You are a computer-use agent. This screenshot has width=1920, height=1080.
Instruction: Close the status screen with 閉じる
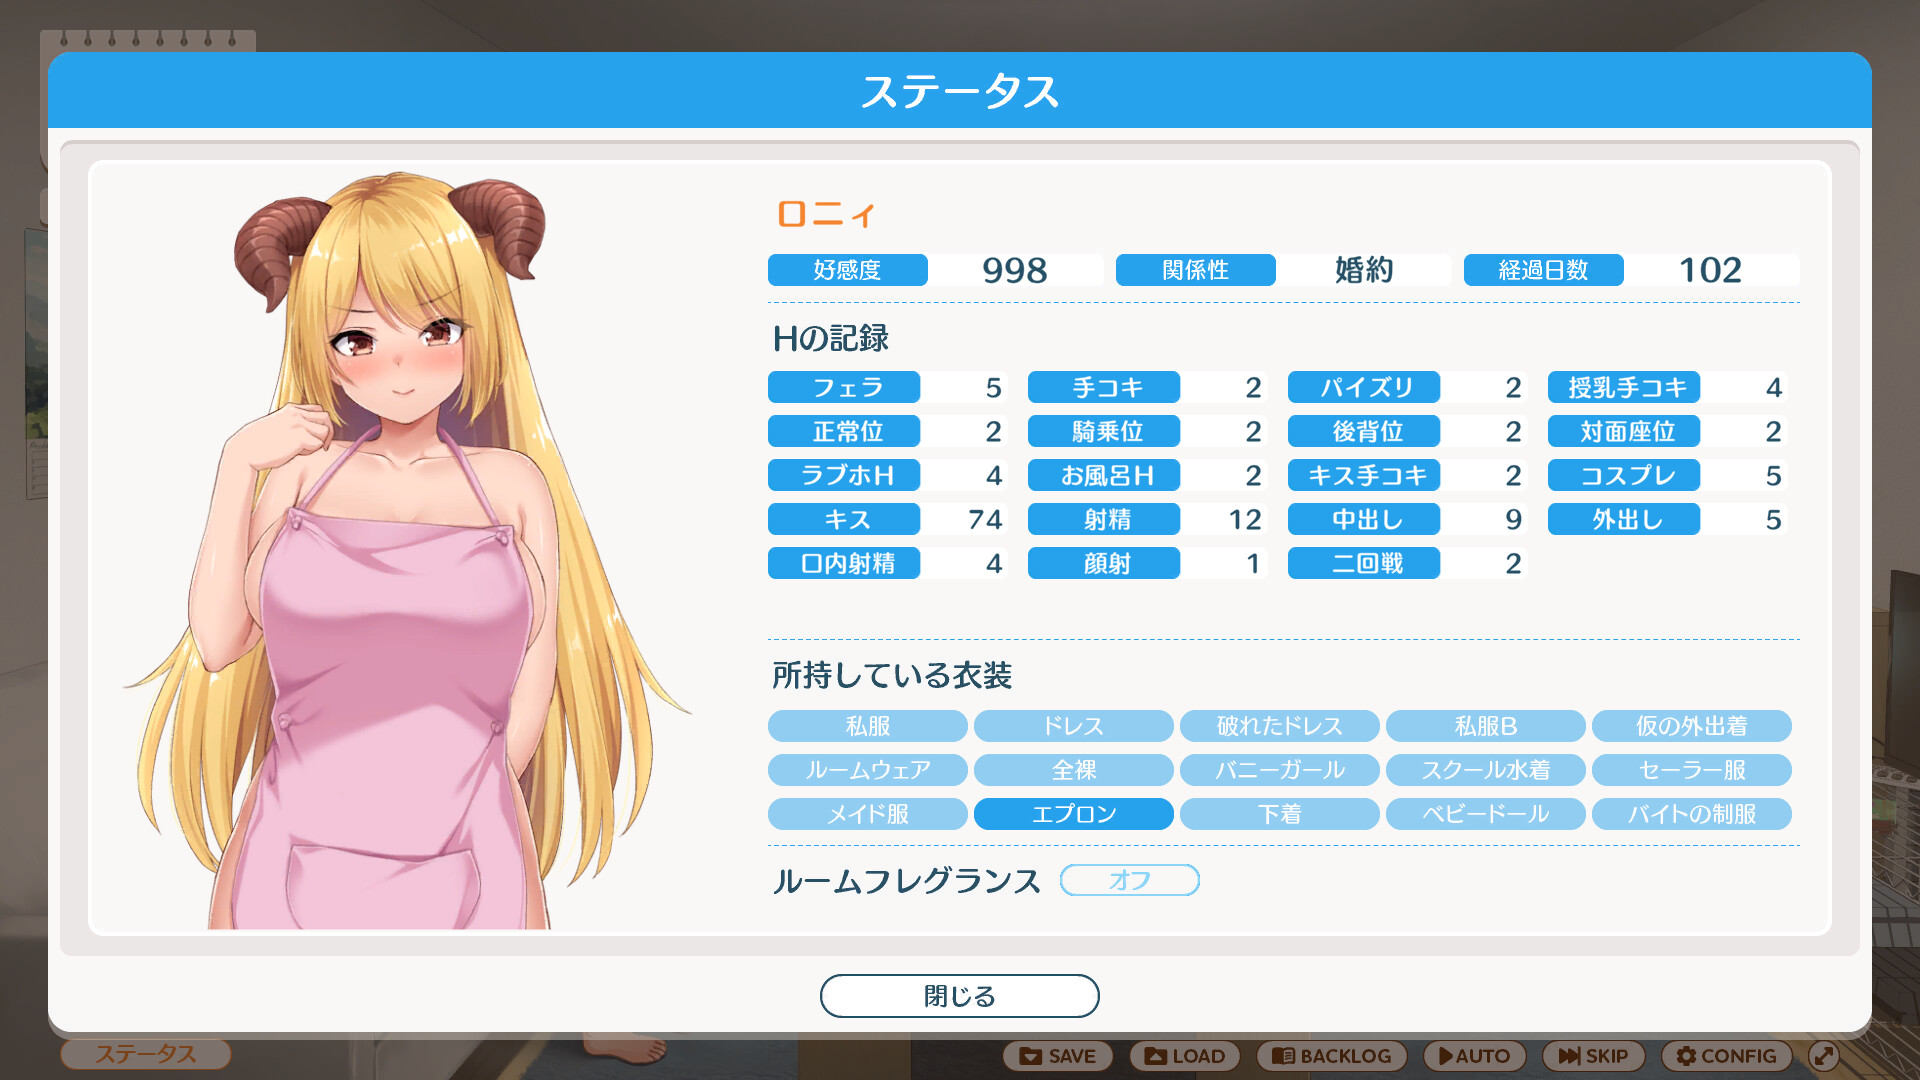(959, 996)
